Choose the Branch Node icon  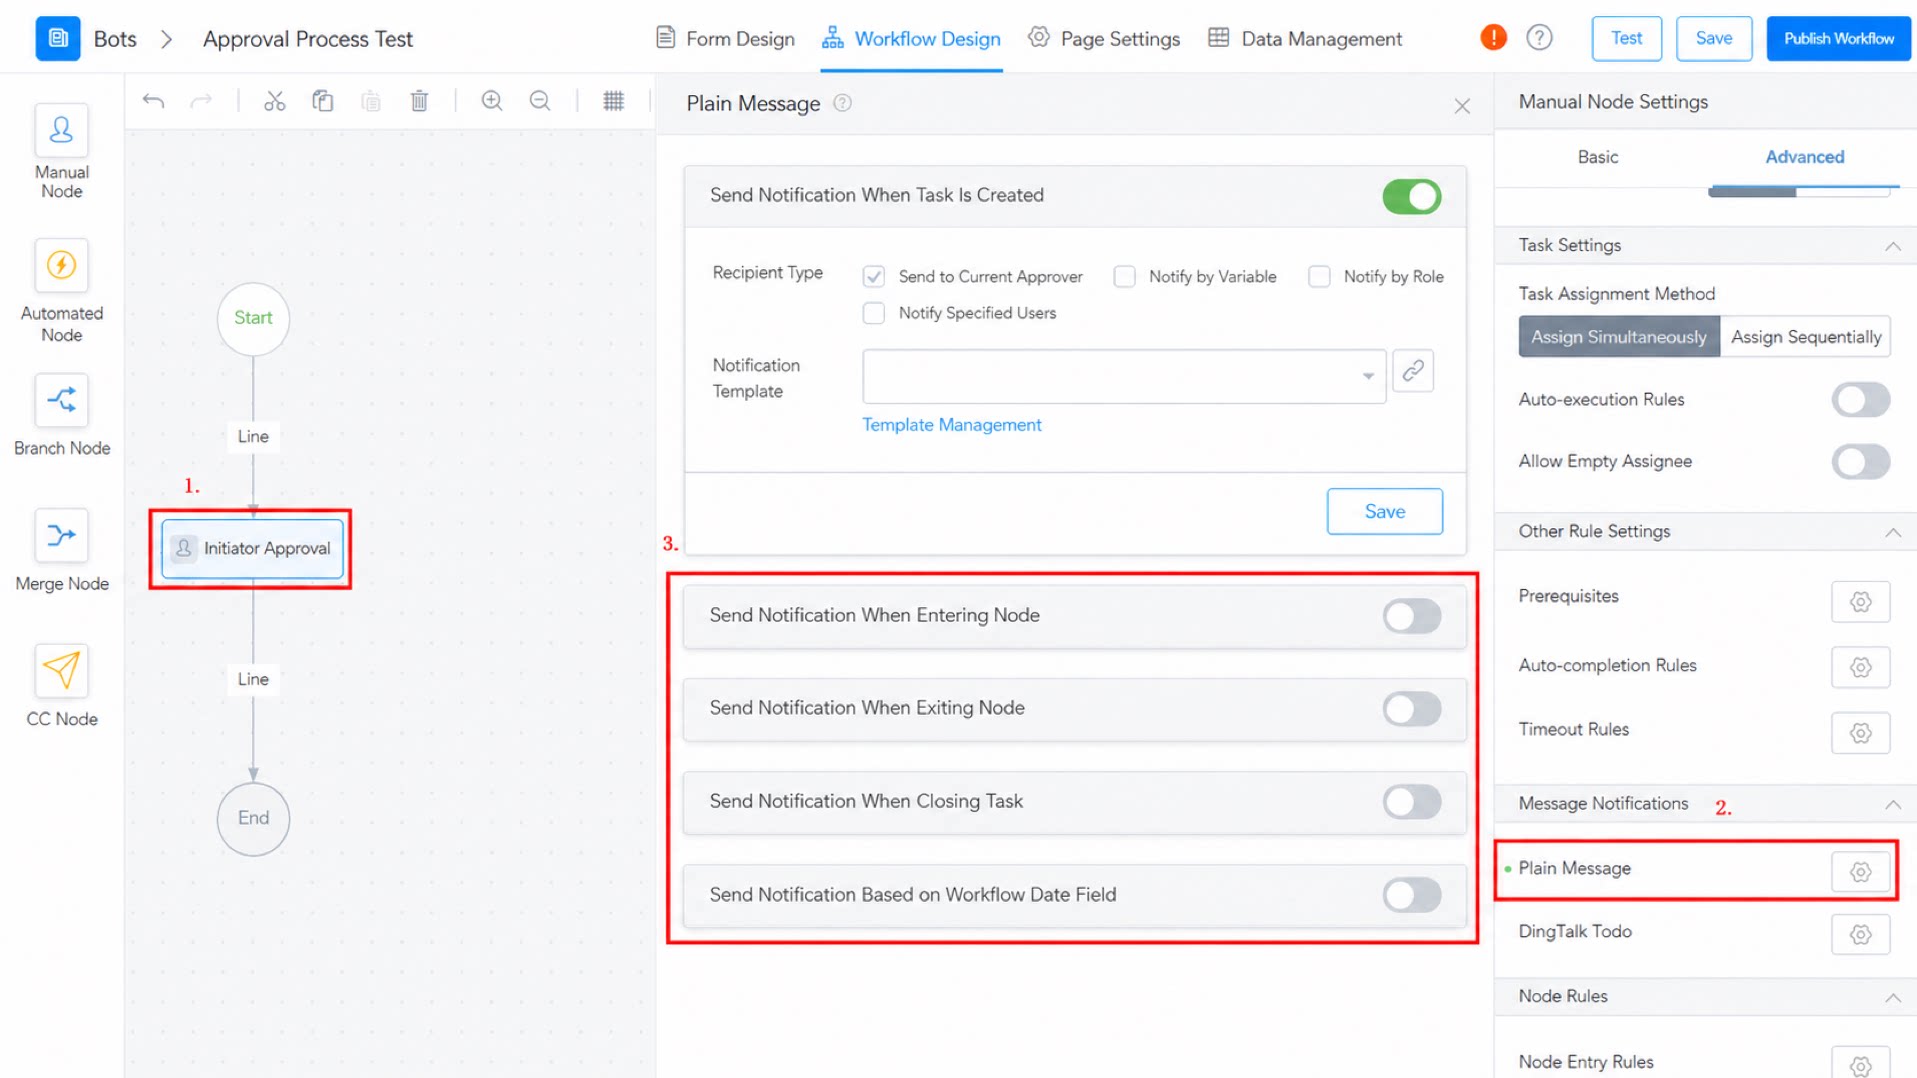(61, 400)
